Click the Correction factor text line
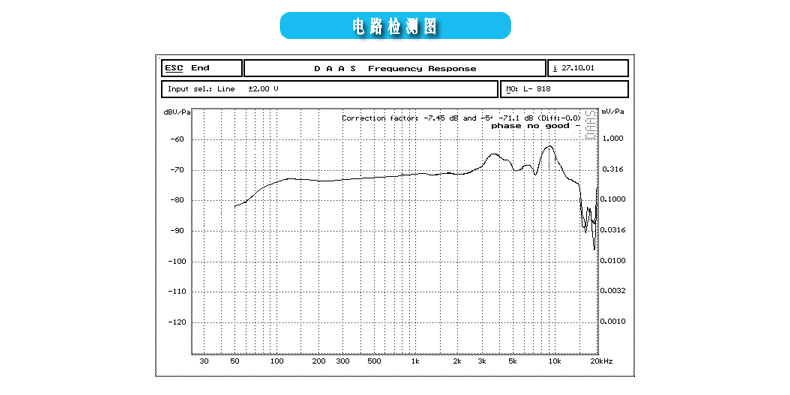Screen dimensions: 790x395 click(x=461, y=118)
